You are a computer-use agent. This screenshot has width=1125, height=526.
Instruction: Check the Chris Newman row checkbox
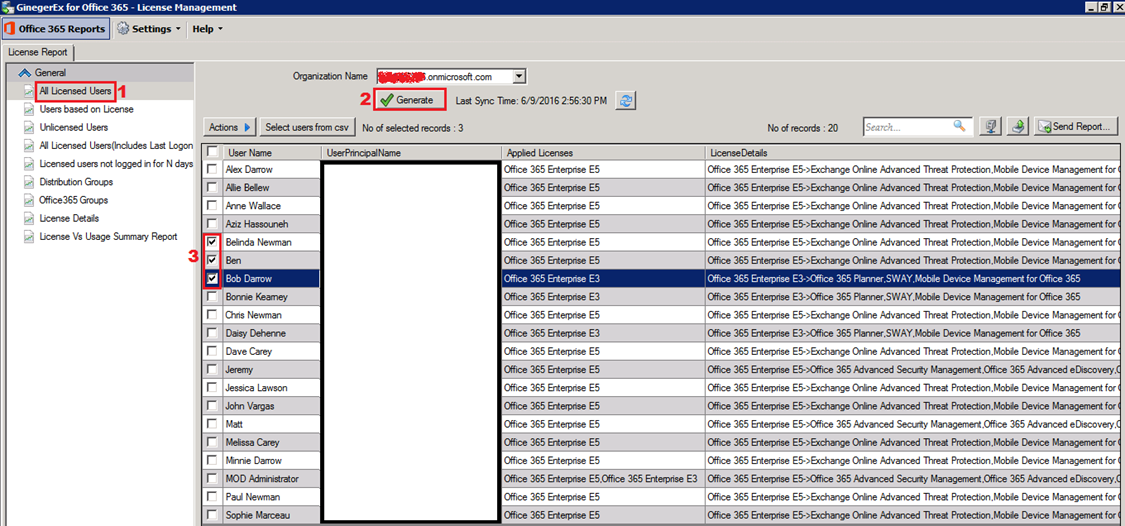(x=212, y=314)
